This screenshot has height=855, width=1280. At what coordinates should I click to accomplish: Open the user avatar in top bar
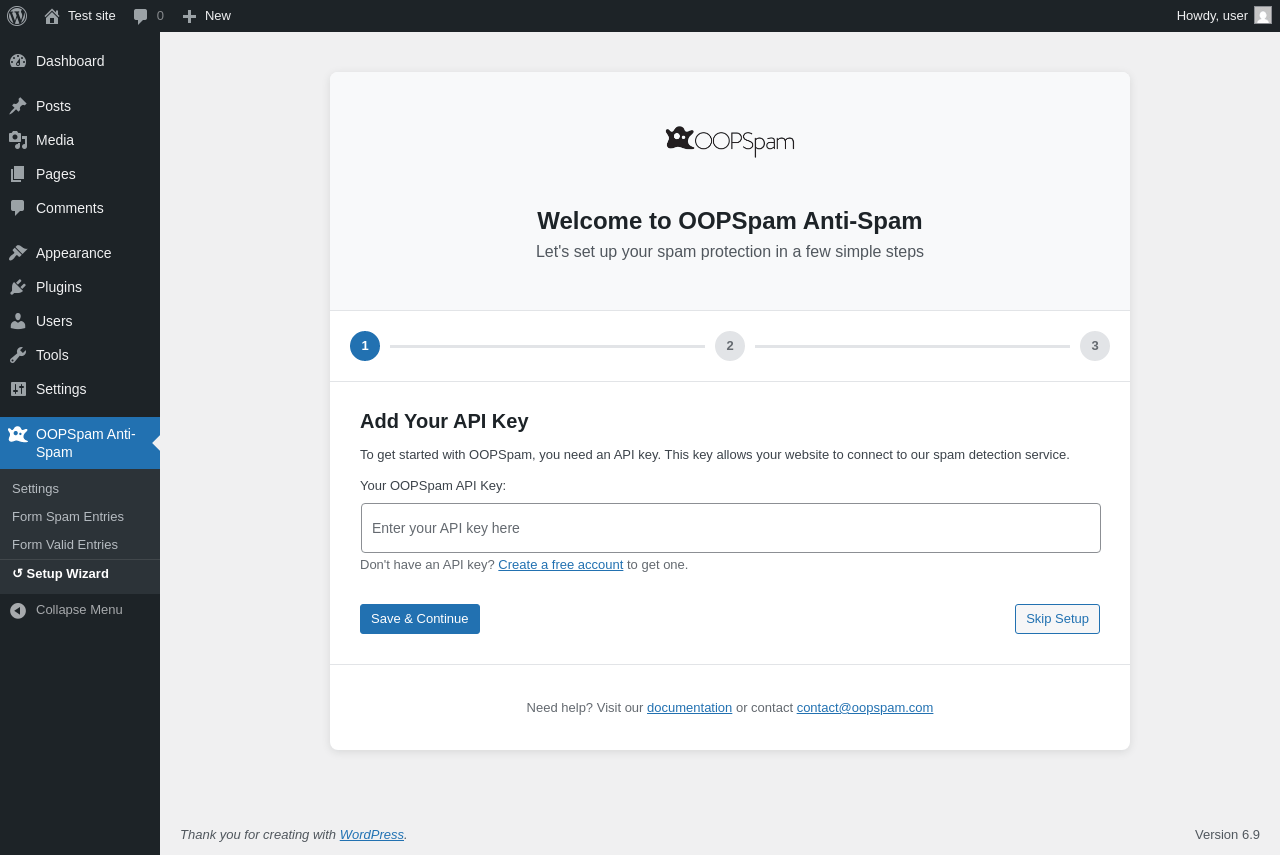click(1263, 16)
